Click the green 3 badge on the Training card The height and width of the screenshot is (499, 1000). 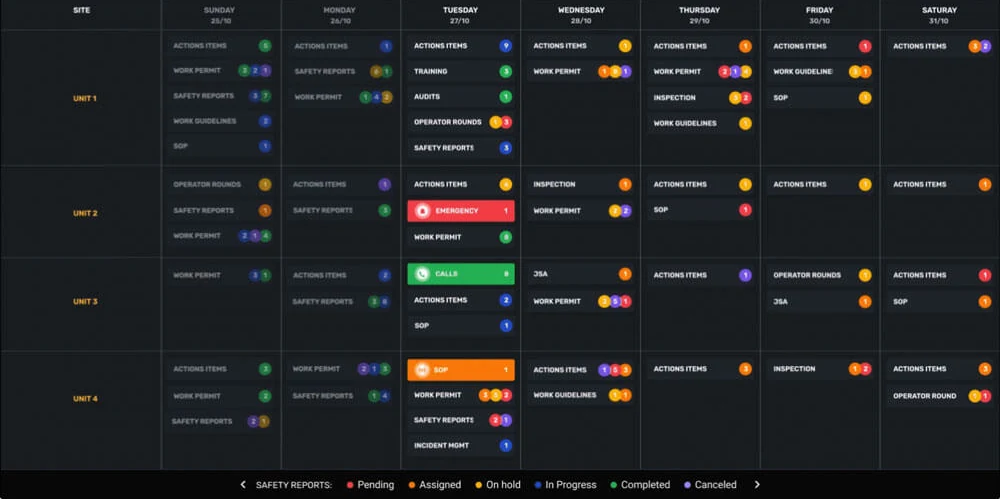[x=506, y=71]
